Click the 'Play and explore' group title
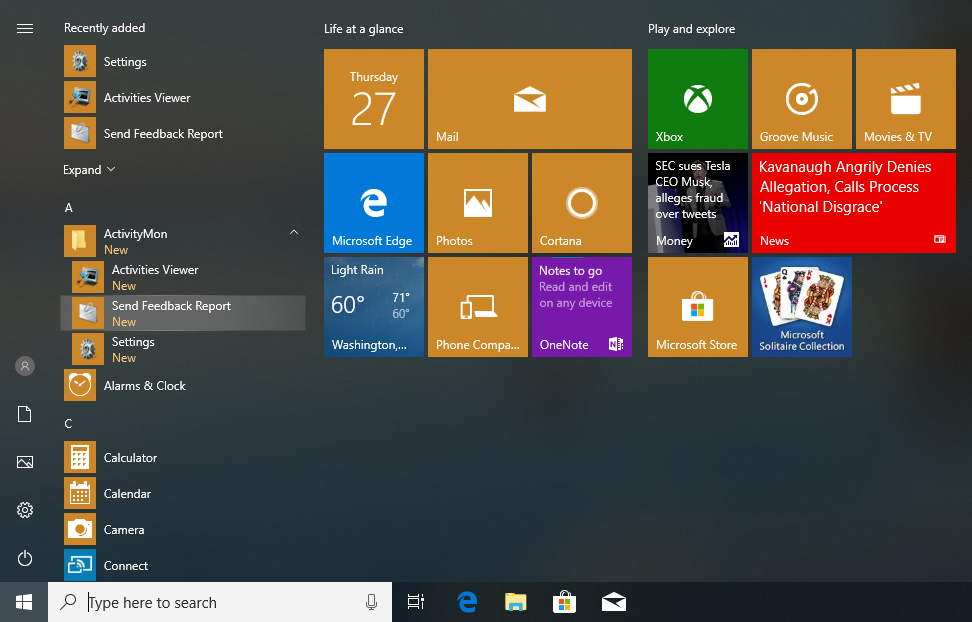The image size is (972, 622). click(x=691, y=29)
